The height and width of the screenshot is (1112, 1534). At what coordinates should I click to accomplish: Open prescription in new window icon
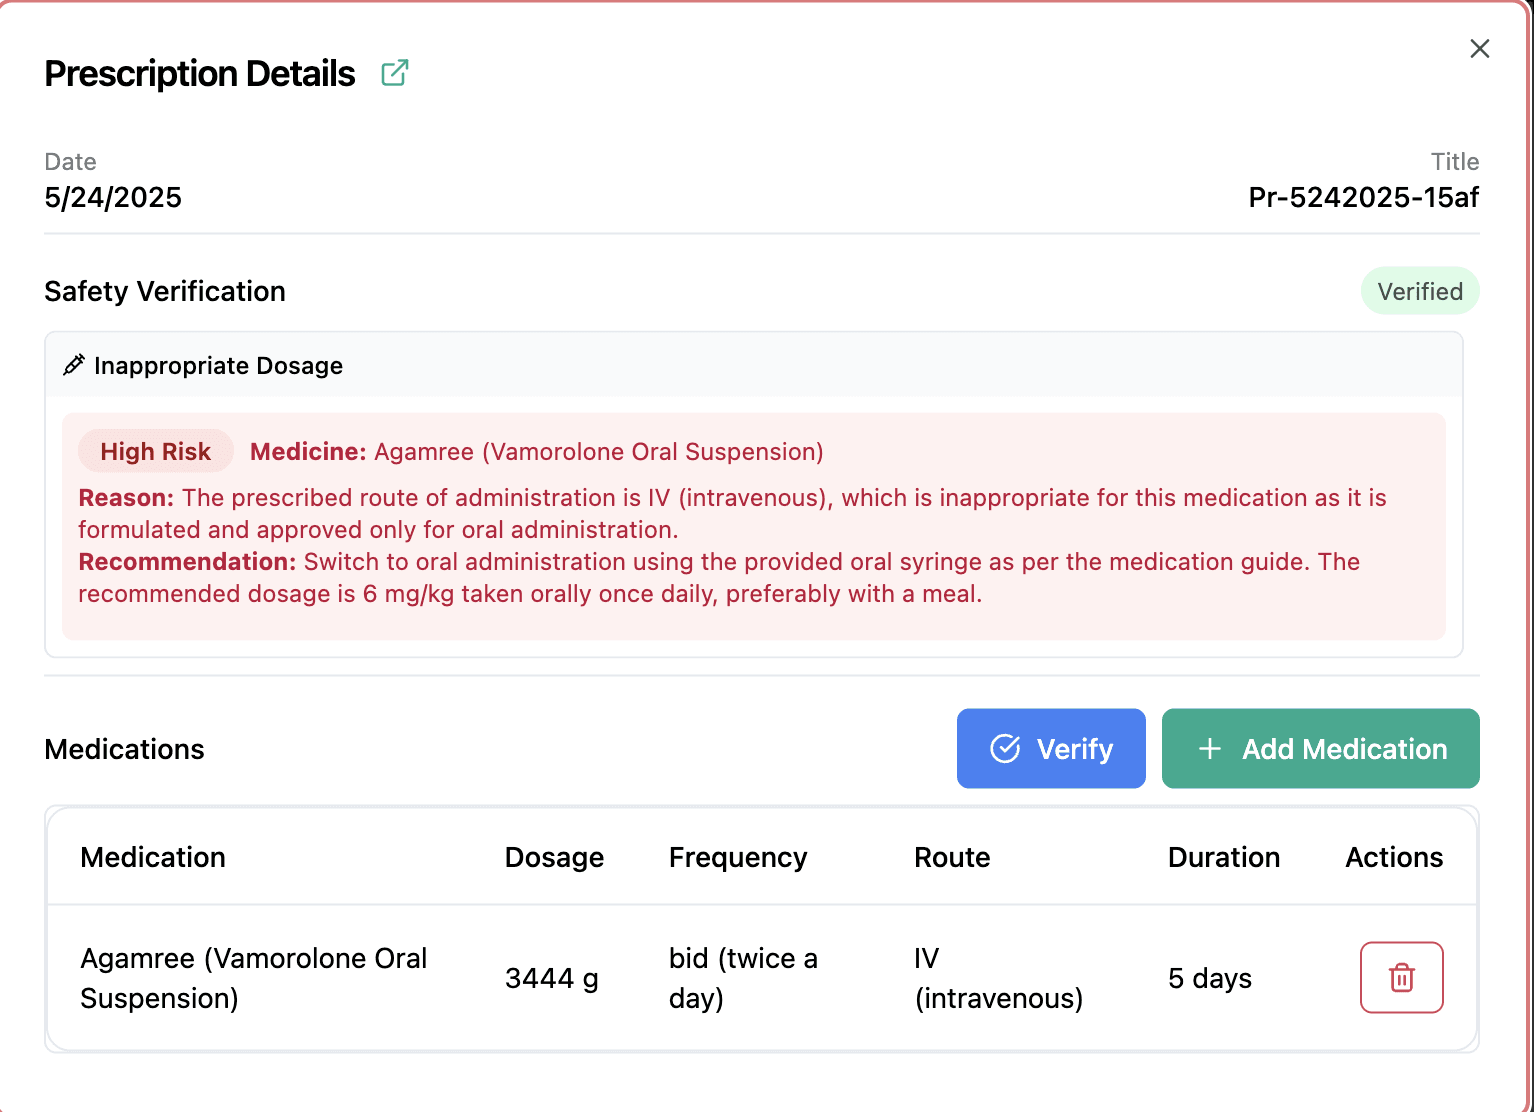point(395,73)
